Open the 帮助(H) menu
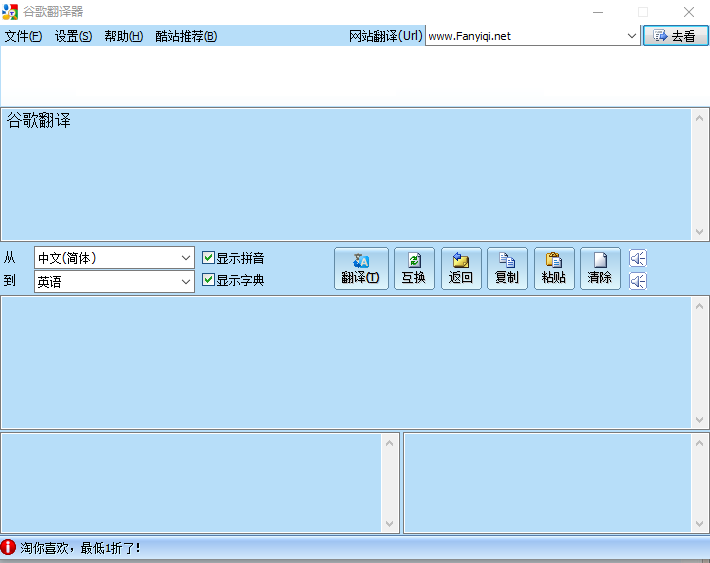710x563 pixels. pos(124,36)
